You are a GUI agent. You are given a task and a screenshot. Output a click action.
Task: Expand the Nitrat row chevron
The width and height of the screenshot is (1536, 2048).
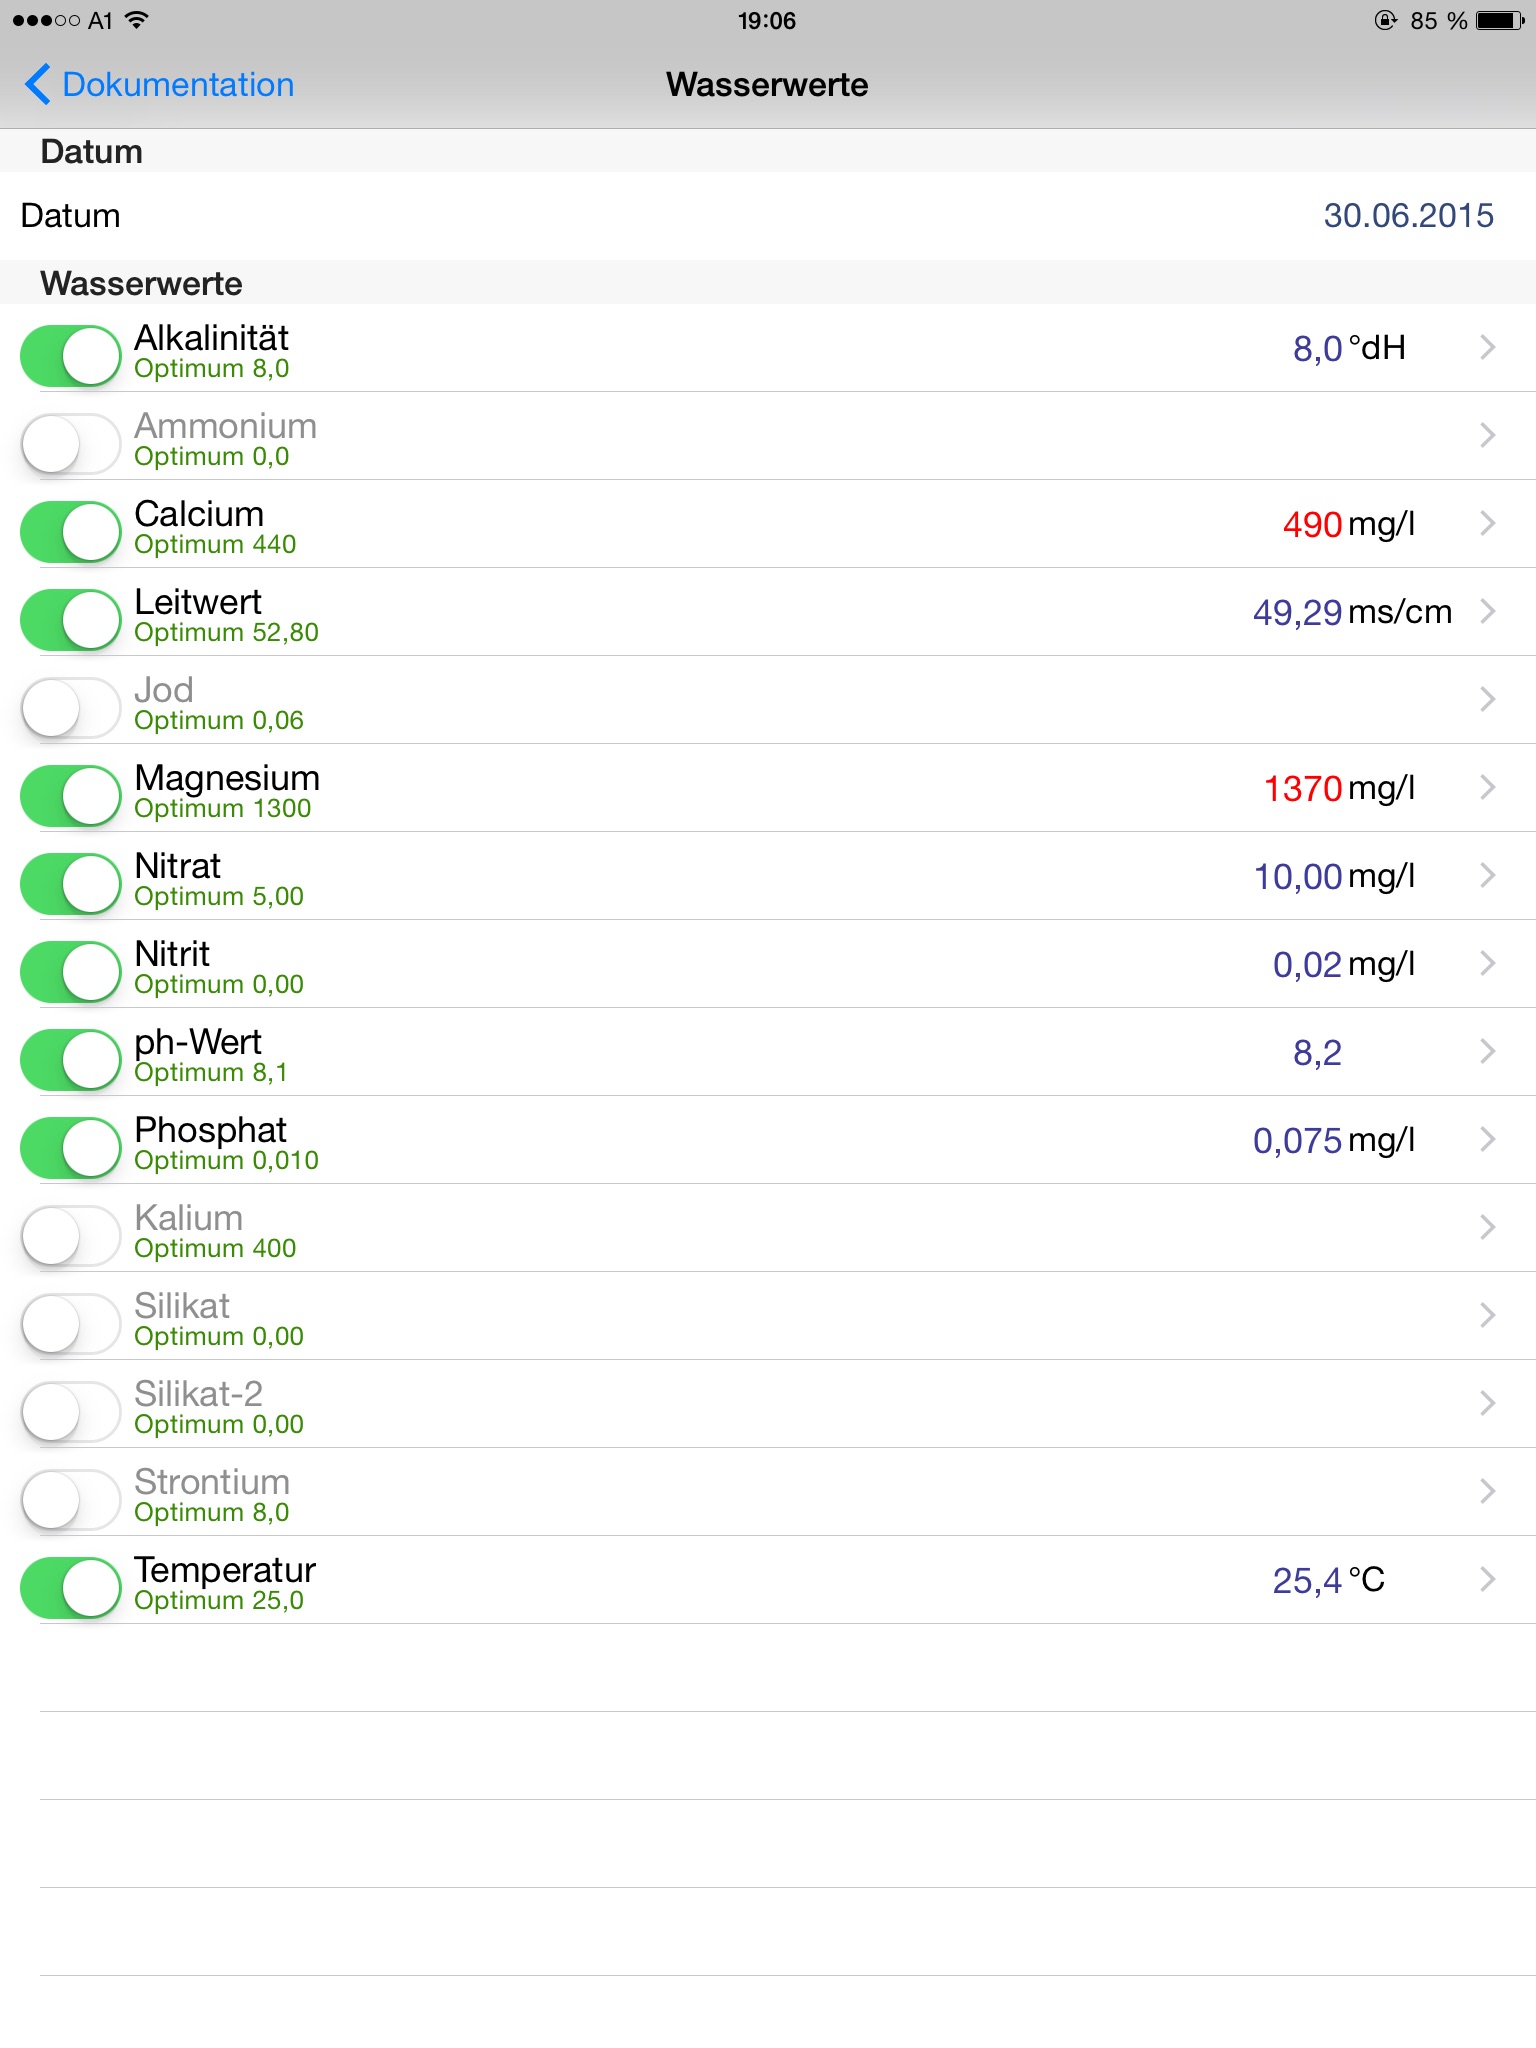tap(1487, 875)
